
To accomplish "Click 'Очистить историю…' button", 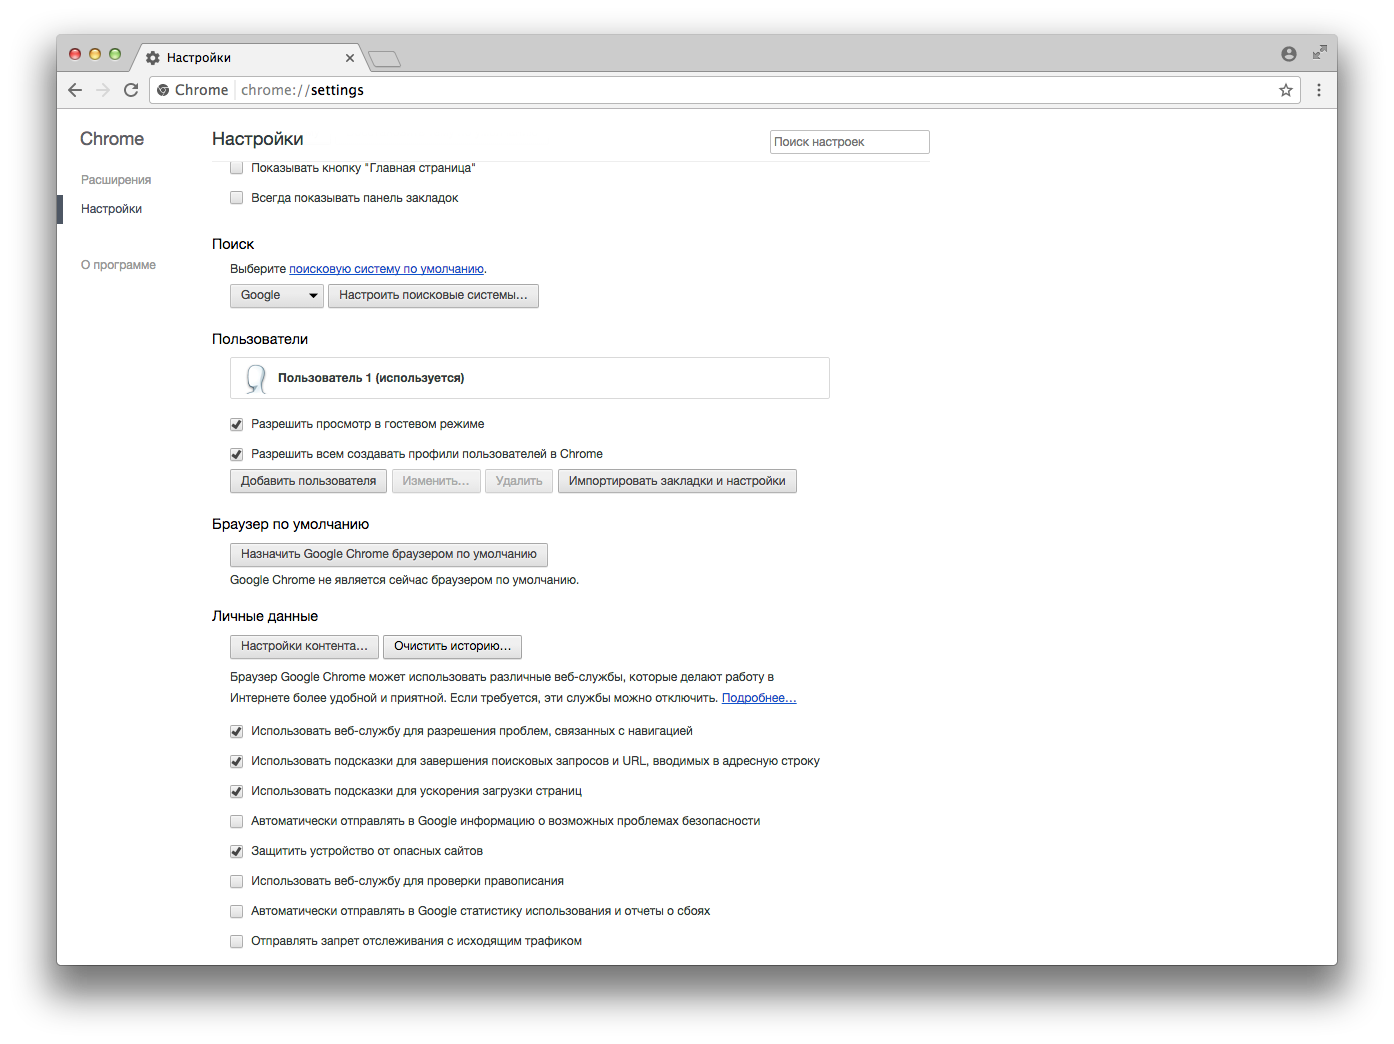I will pyautogui.click(x=452, y=646).
